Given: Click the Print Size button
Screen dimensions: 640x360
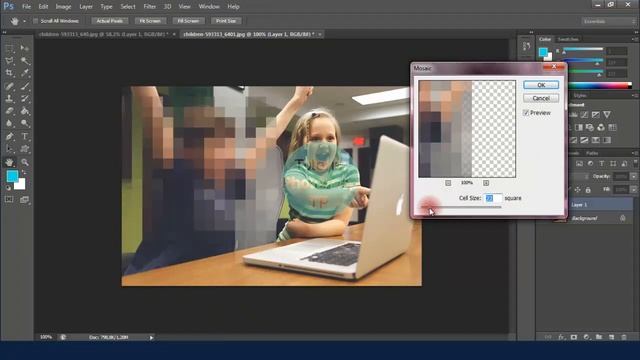Looking at the screenshot, I should point(226,21).
